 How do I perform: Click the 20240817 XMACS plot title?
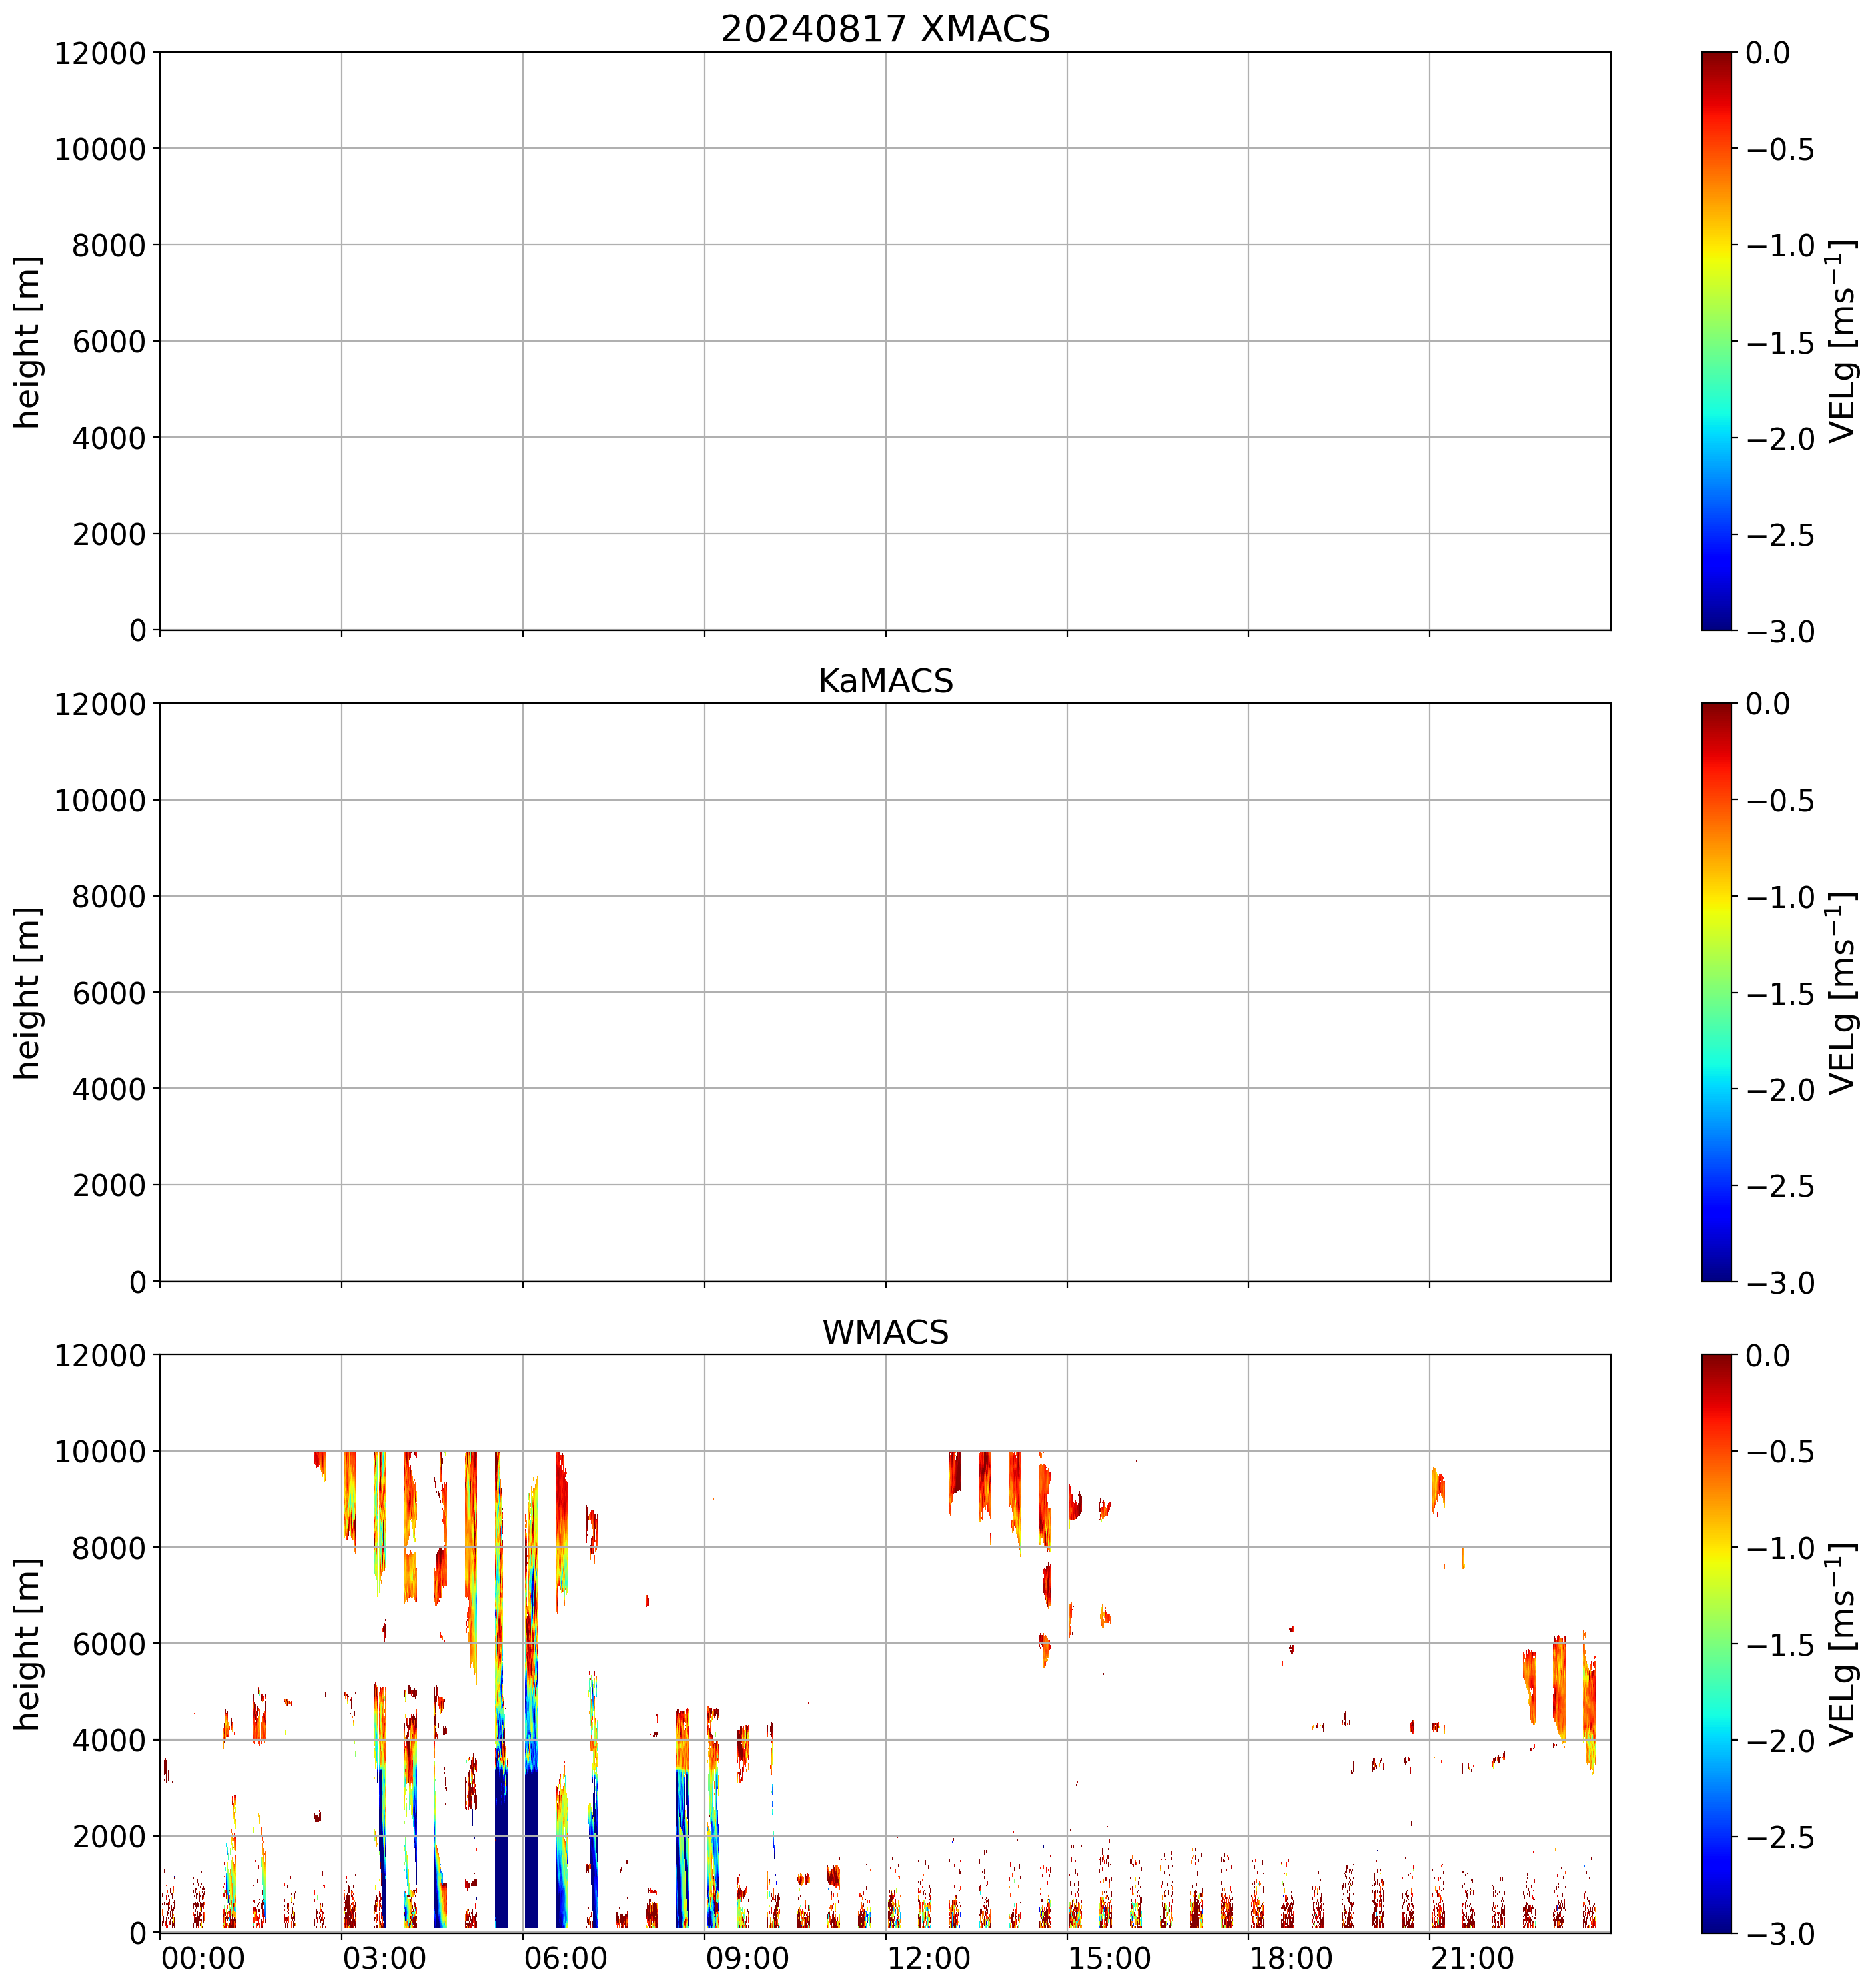point(885,29)
